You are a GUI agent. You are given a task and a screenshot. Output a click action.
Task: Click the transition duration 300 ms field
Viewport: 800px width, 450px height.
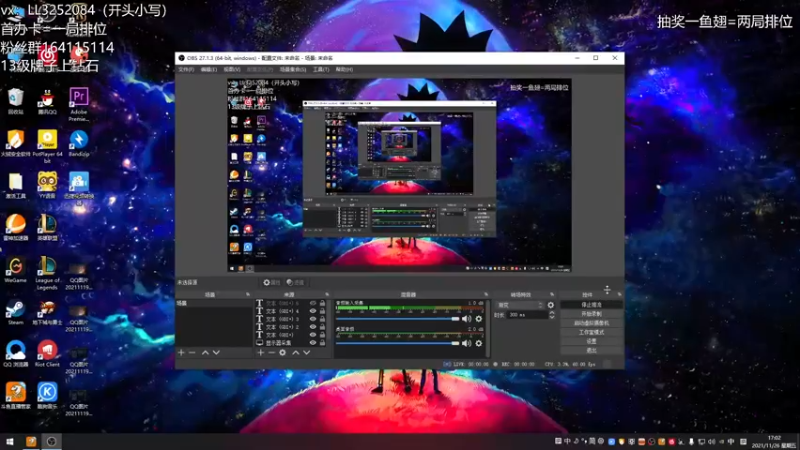pyautogui.click(x=528, y=315)
